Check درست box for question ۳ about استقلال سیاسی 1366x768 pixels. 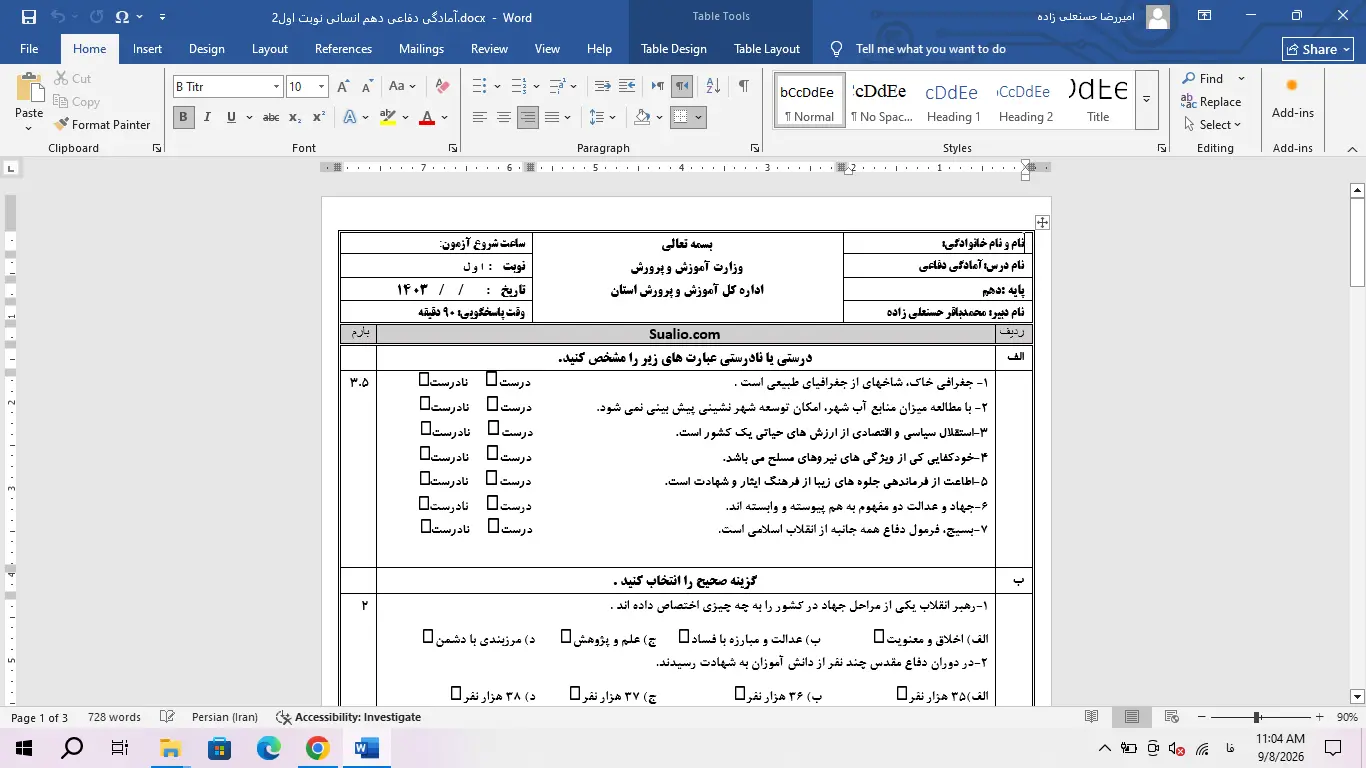pyautogui.click(x=493, y=429)
